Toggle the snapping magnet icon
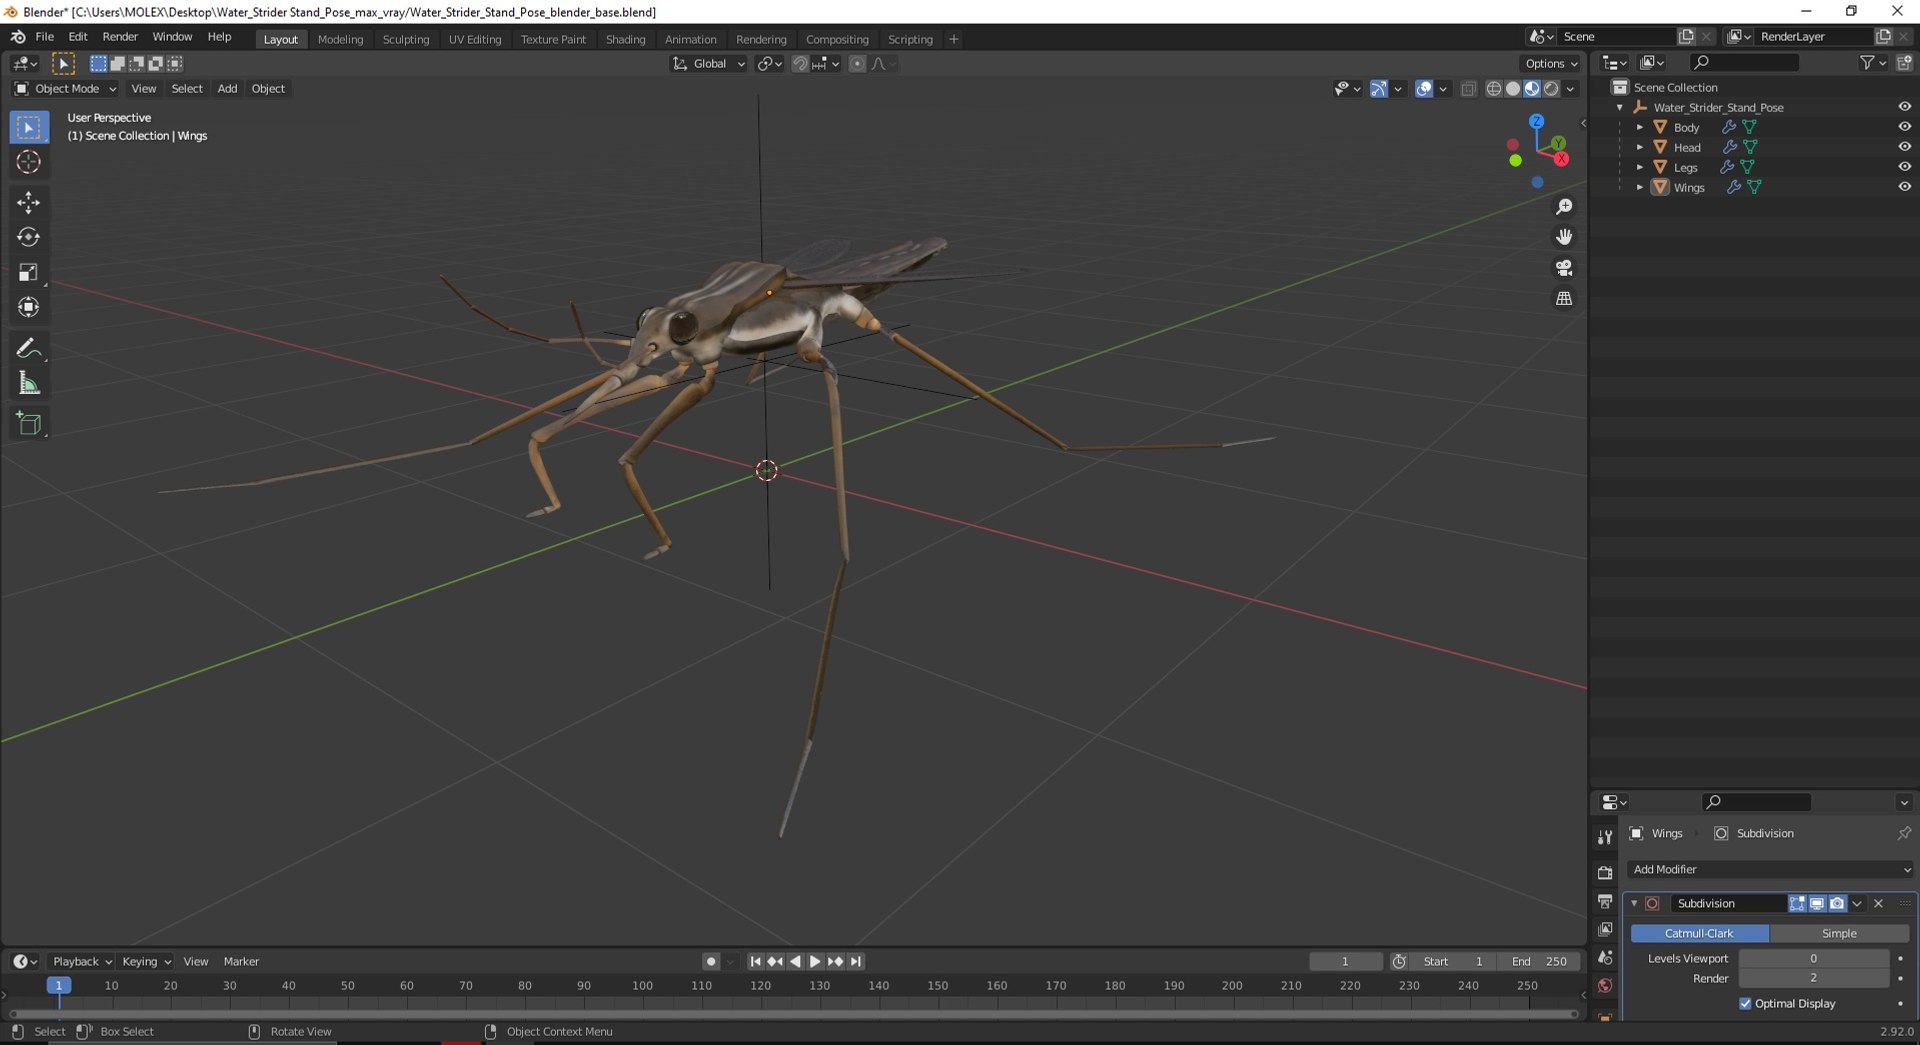 tap(800, 63)
